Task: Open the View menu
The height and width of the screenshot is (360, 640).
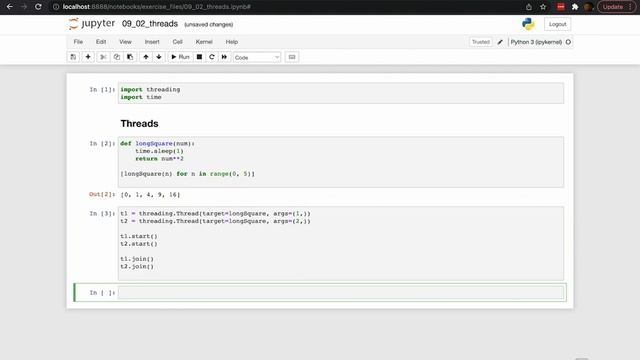Action: [x=125, y=42]
